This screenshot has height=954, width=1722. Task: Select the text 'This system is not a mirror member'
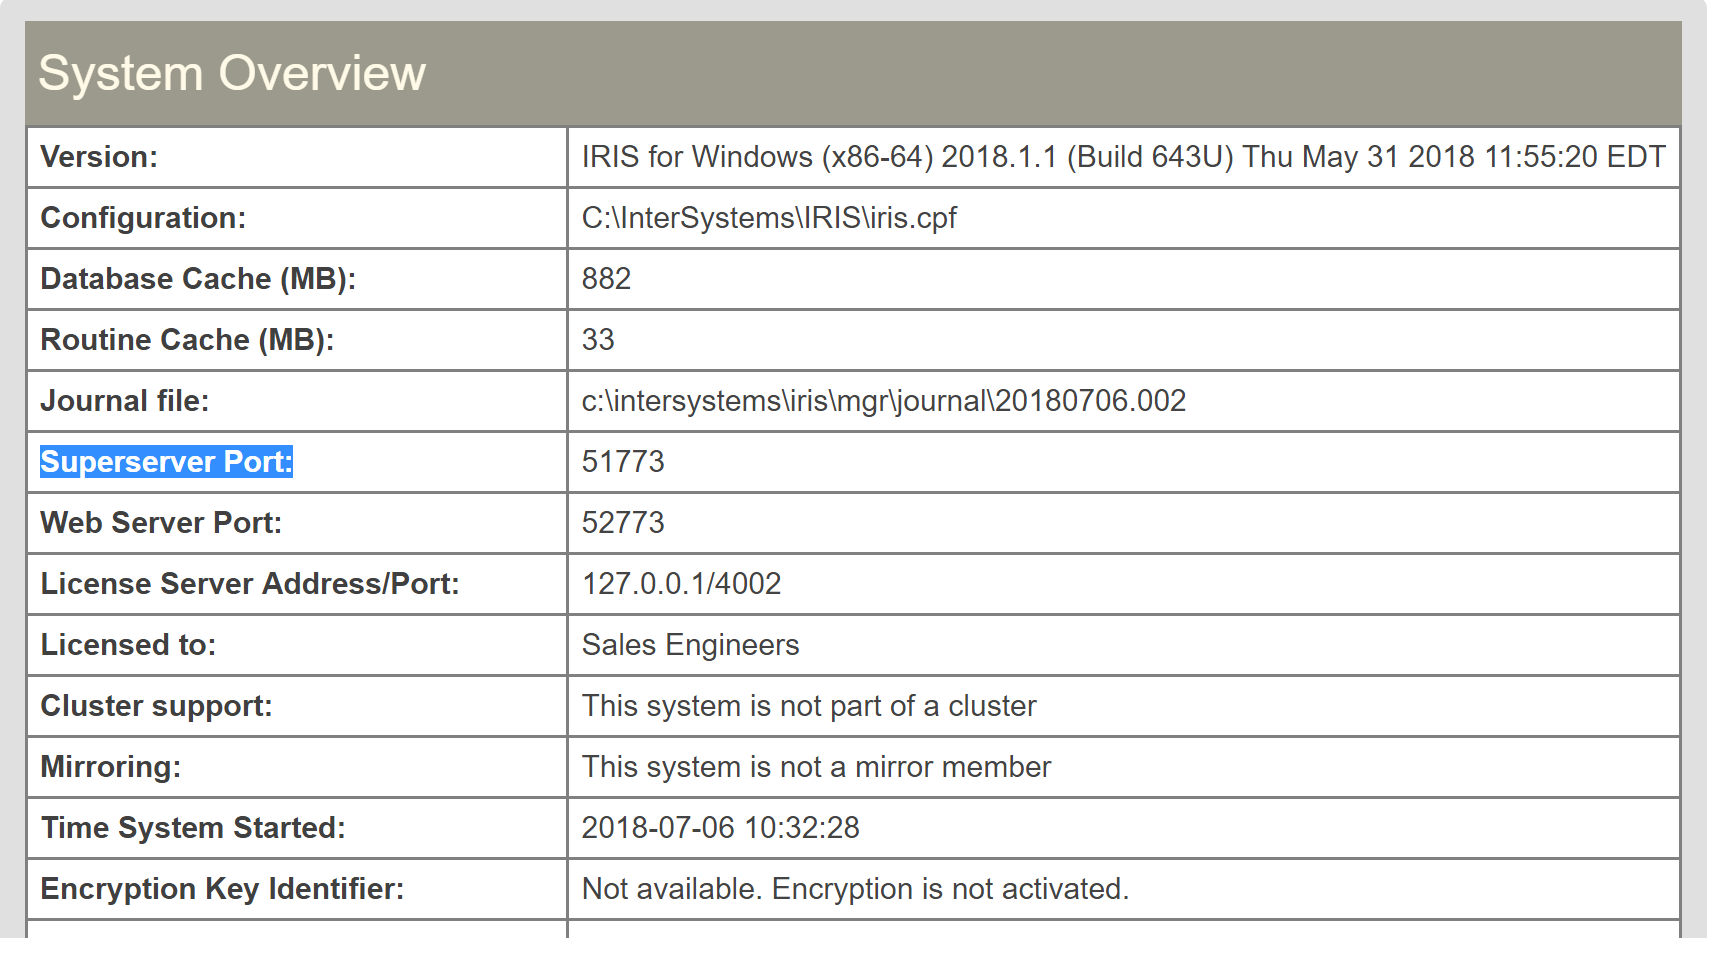[x=816, y=767]
